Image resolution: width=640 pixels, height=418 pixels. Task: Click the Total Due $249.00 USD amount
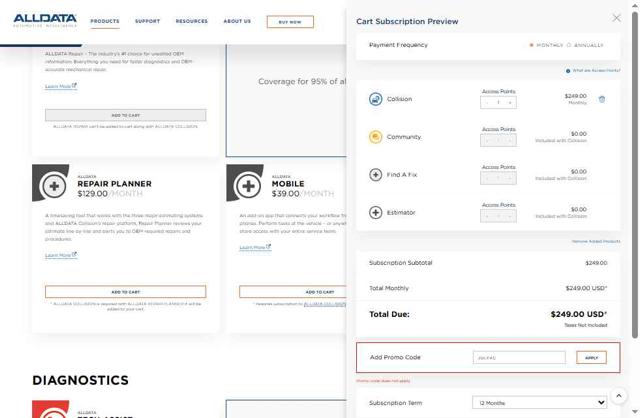click(578, 314)
